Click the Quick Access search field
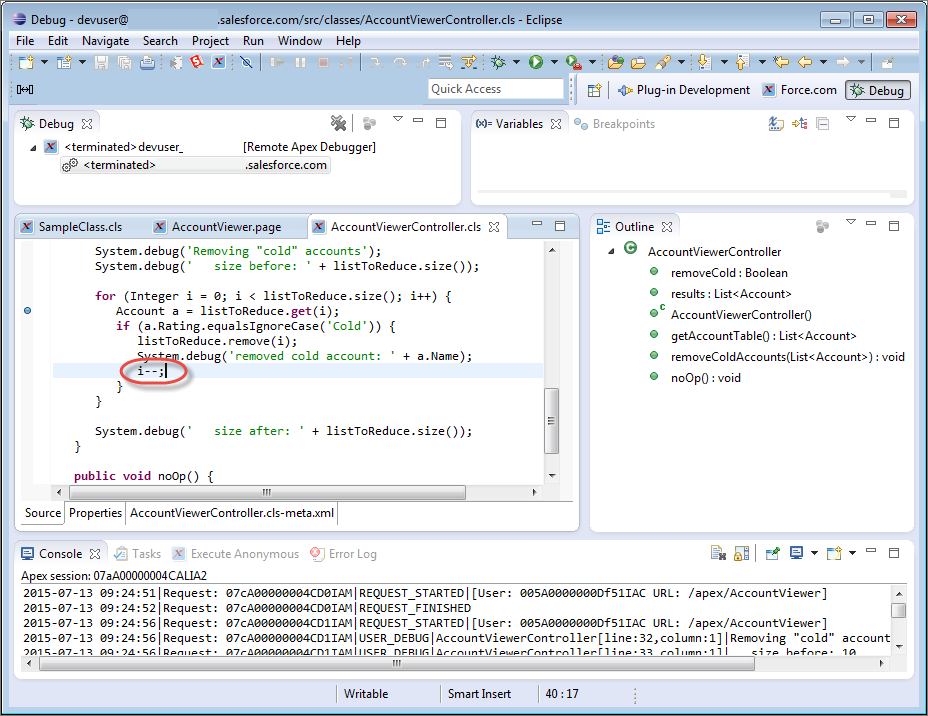This screenshot has width=928, height=716. pos(496,89)
